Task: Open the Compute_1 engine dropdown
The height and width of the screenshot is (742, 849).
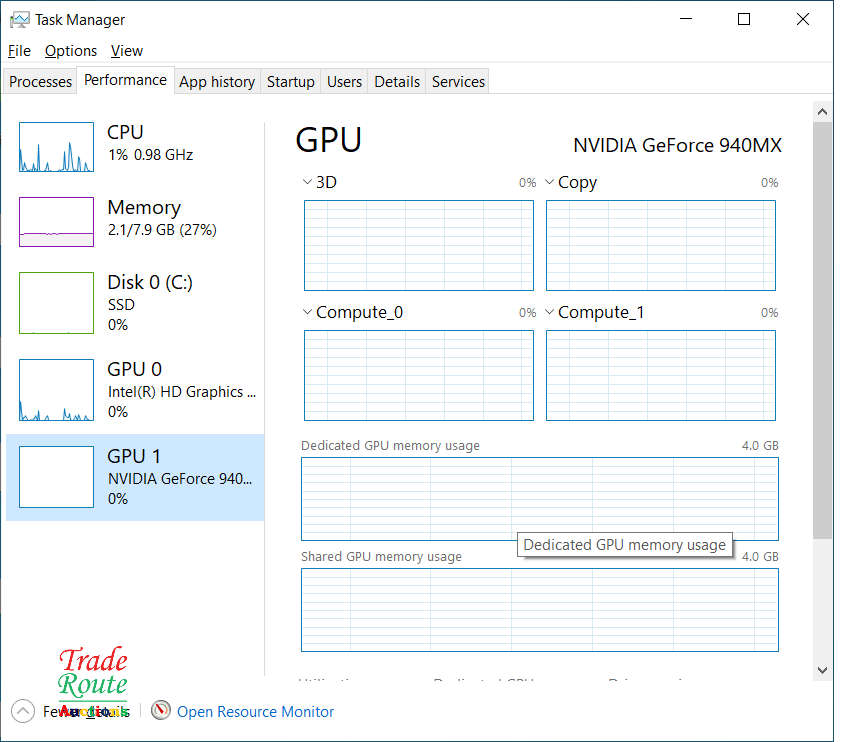Action: click(549, 312)
